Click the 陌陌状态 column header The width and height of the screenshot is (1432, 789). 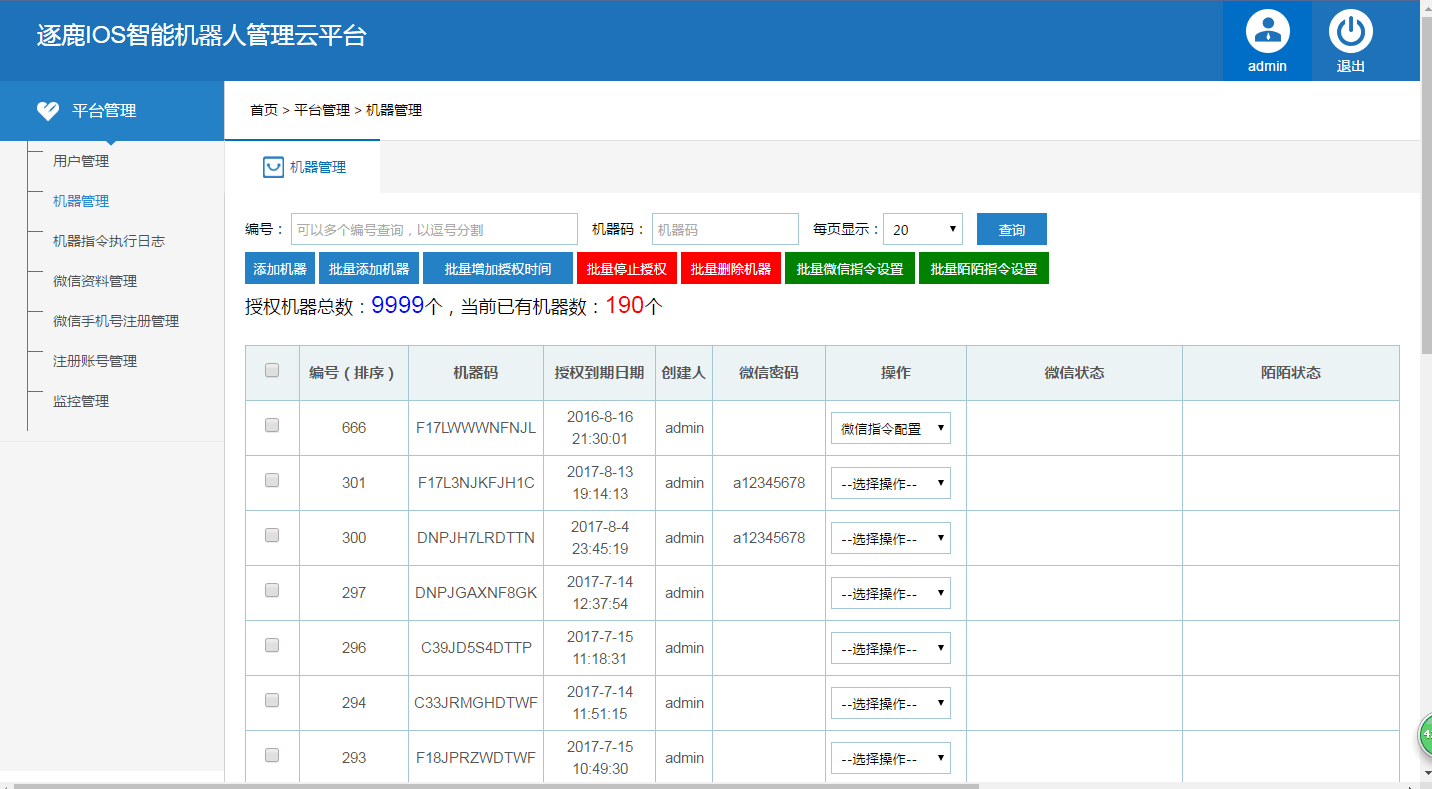pyautogui.click(x=1290, y=372)
